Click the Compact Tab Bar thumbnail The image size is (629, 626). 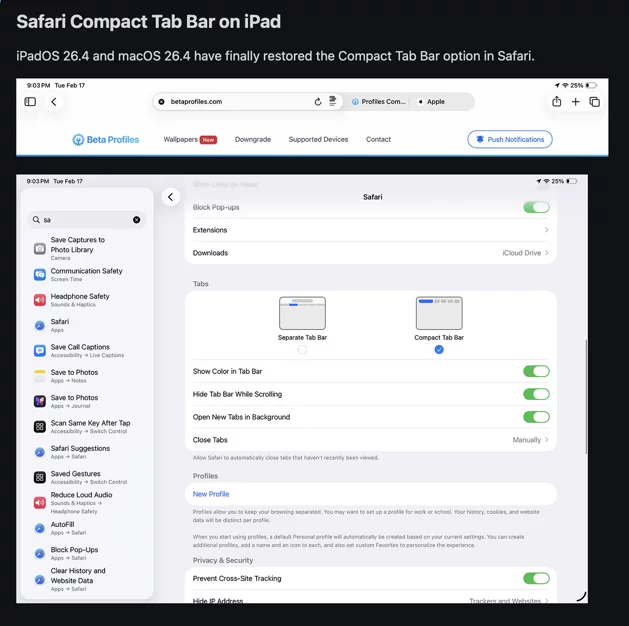click(439, 313)
